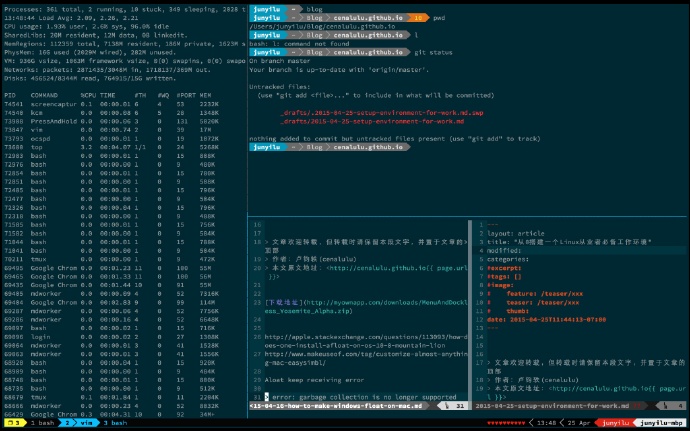
Task: Select Google Chrom process row 69484
Action: (x=112, y=302)
